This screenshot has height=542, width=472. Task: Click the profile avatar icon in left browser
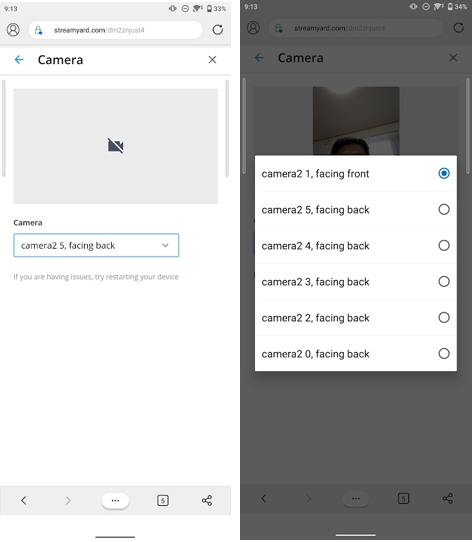(x=13, y=30)
